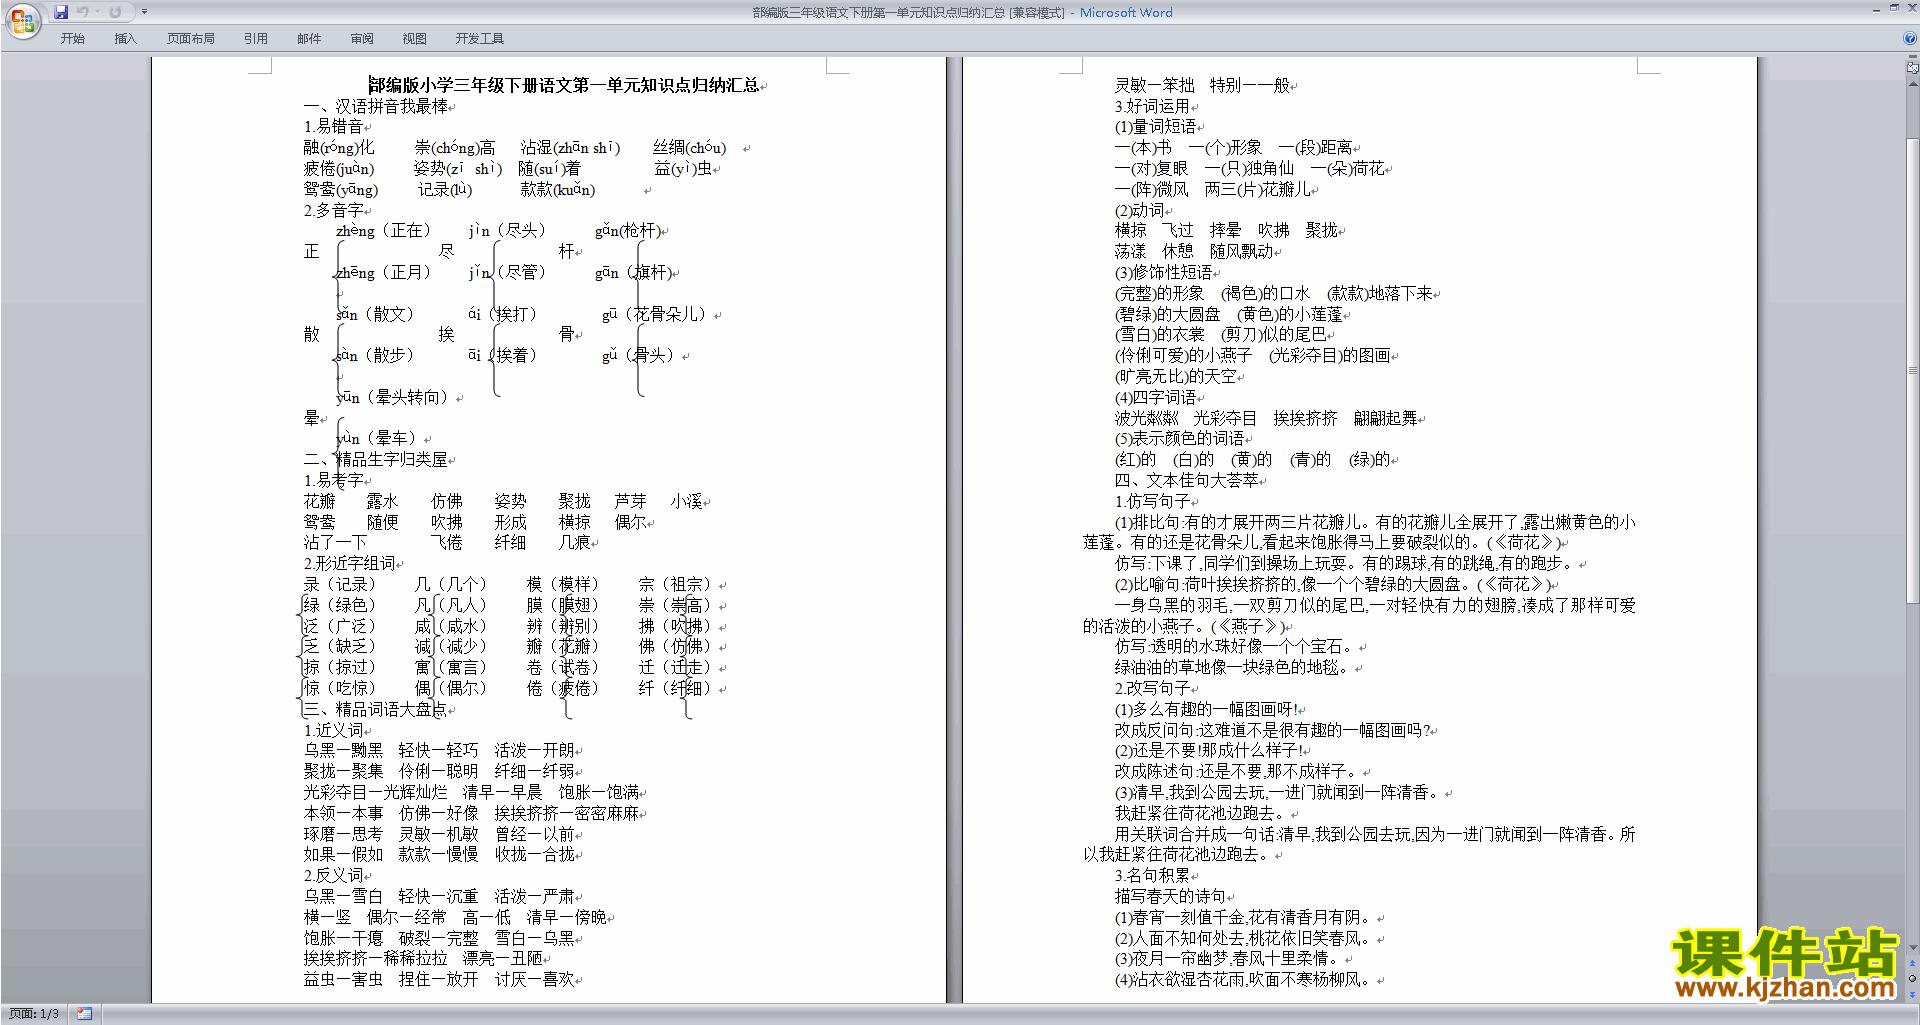
Task: Open the undo history dropdown arrow
Action: tap(97, 12)
